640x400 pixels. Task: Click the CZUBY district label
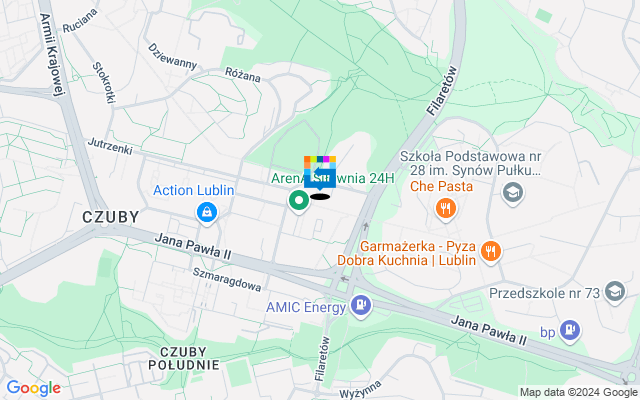pyautogui.click(x=111, y=217)
